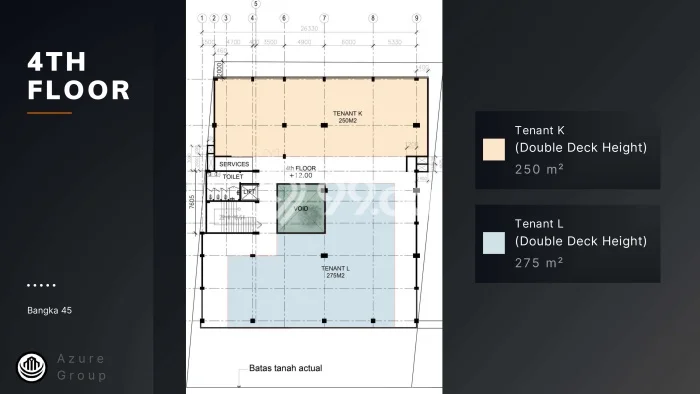
Task: Click the TOILET room label
Action: (x=233, y=177)
